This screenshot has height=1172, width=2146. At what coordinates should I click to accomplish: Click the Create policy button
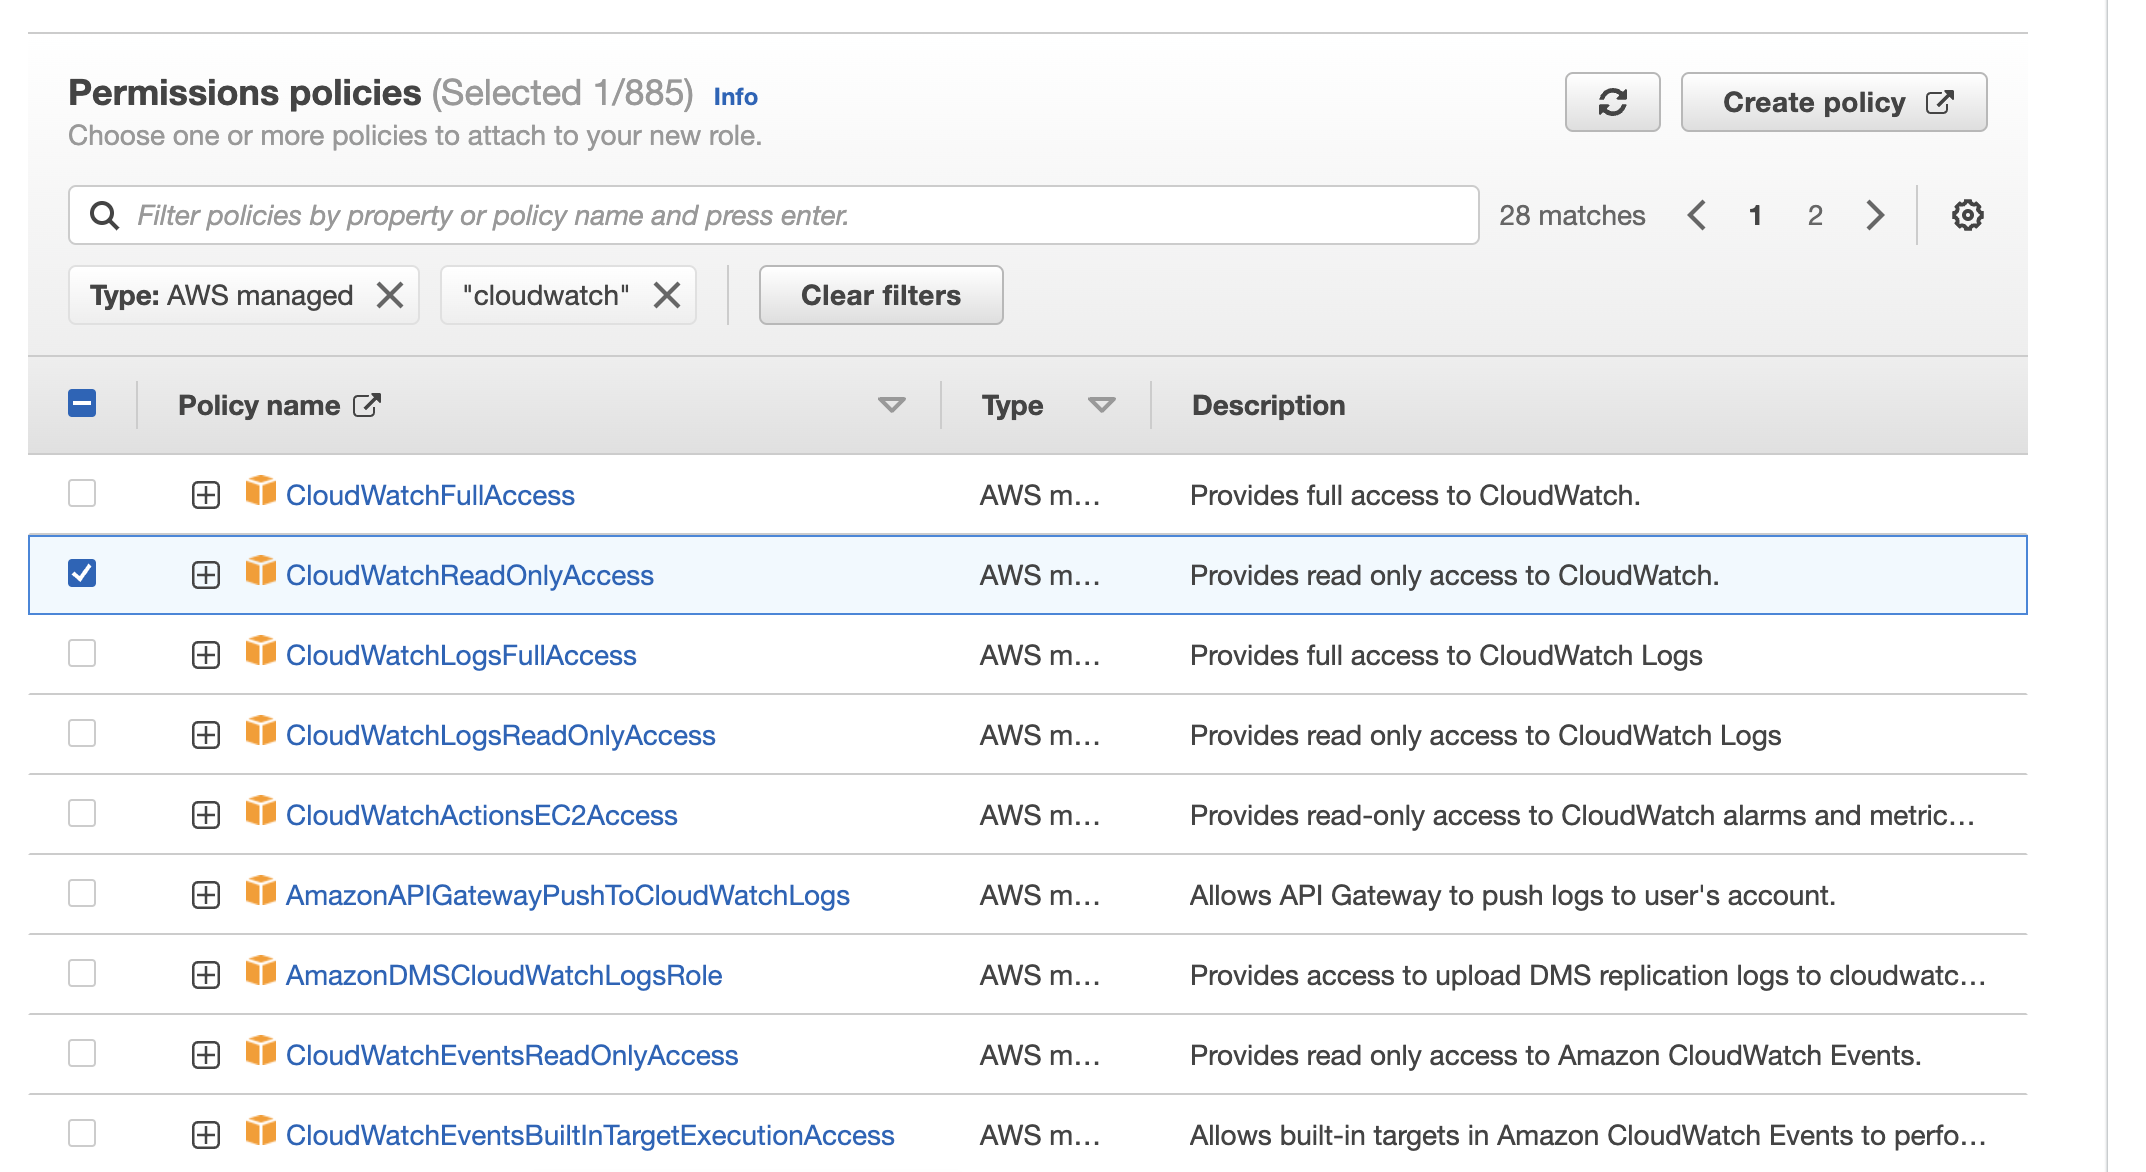point(1834,102)
